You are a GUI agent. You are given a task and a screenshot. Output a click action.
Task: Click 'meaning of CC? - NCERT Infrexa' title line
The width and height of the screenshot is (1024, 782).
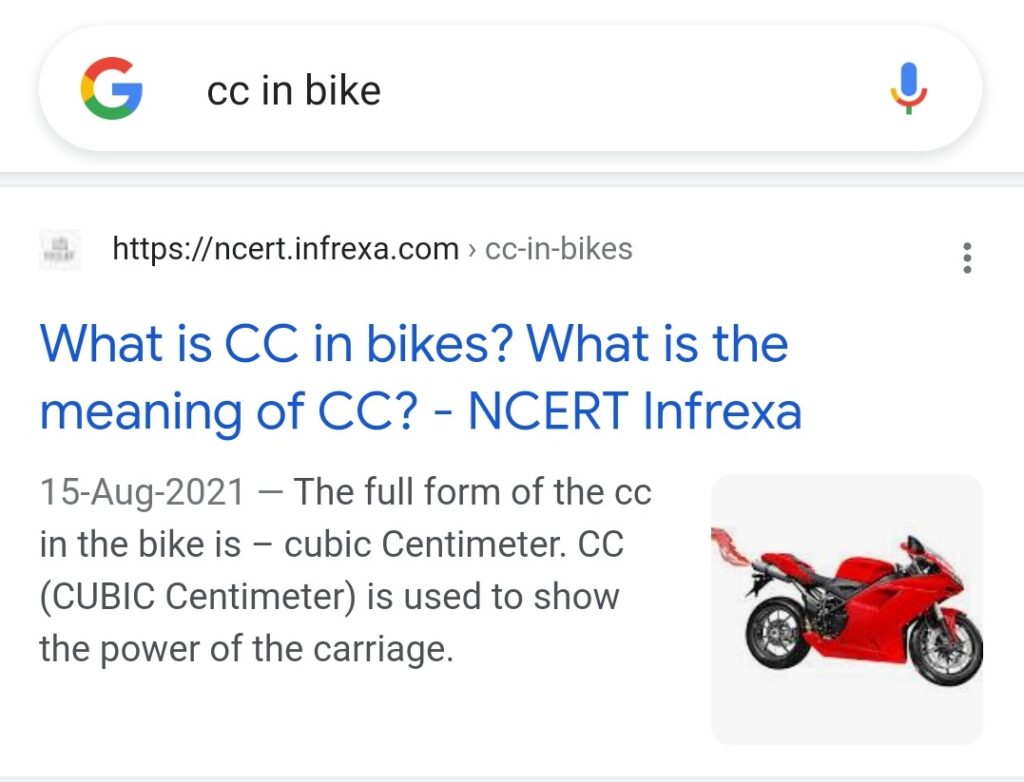point(421,411)
